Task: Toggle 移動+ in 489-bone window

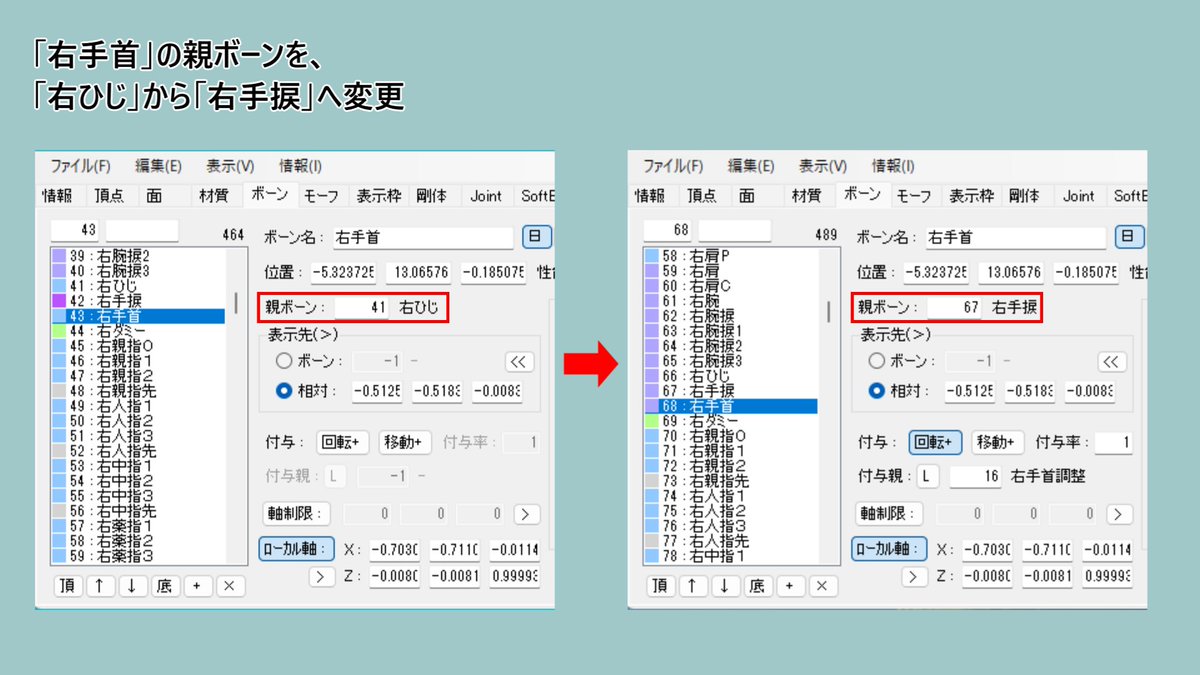Action: [996, 442]
